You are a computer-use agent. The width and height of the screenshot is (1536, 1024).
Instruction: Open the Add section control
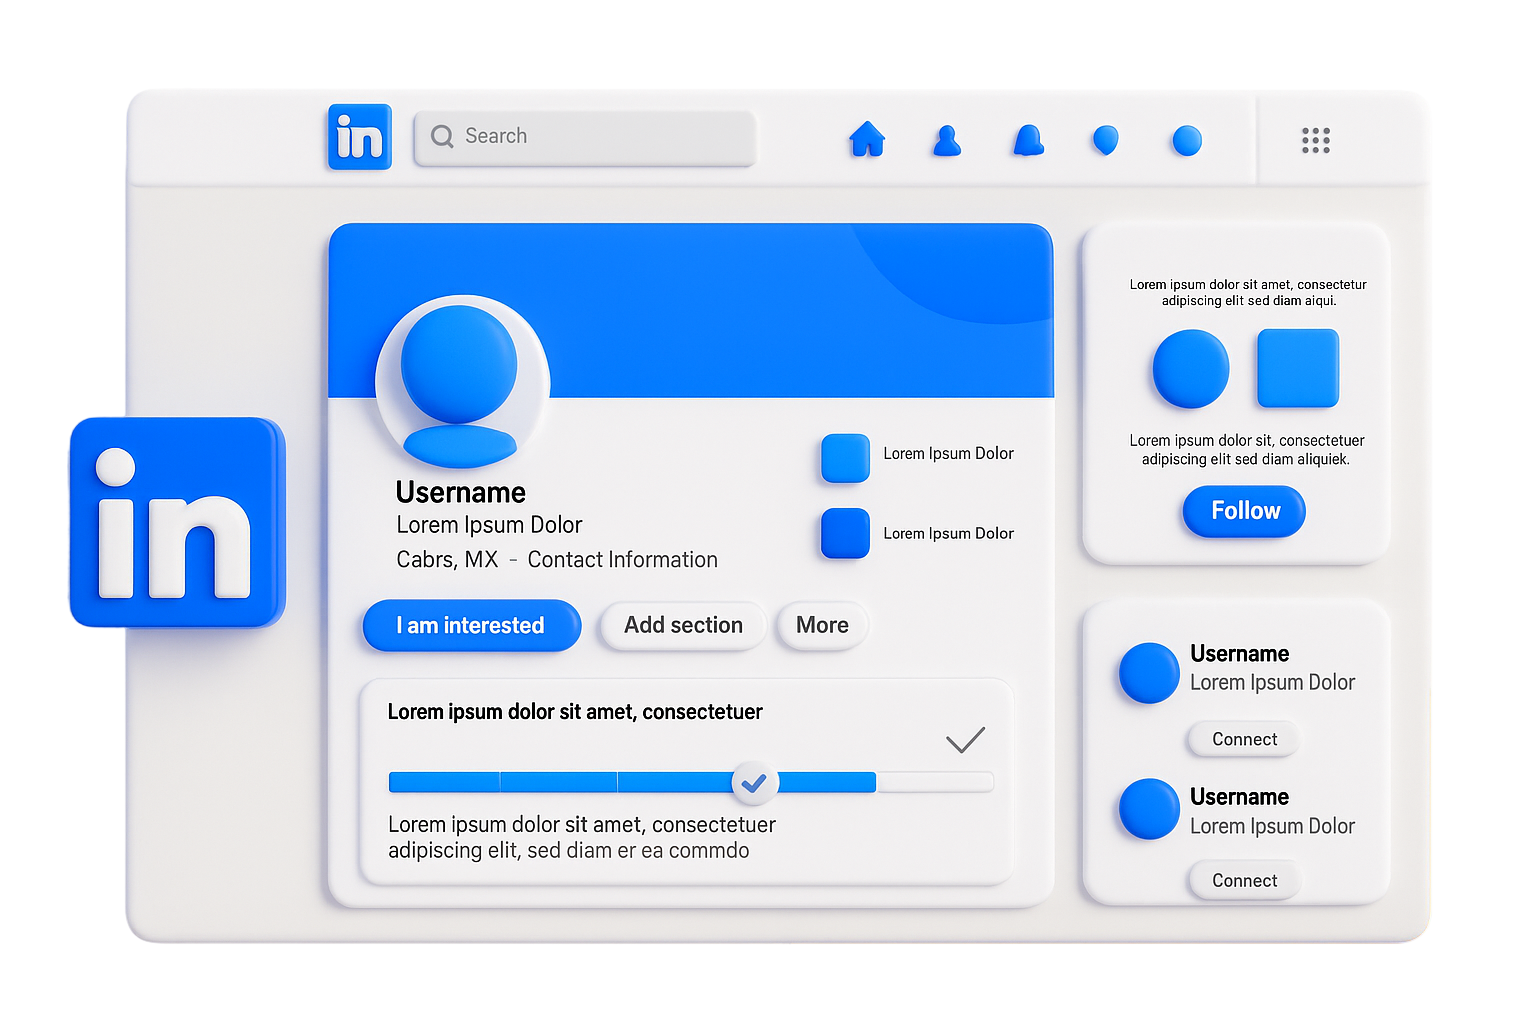[x=682, y=625]
